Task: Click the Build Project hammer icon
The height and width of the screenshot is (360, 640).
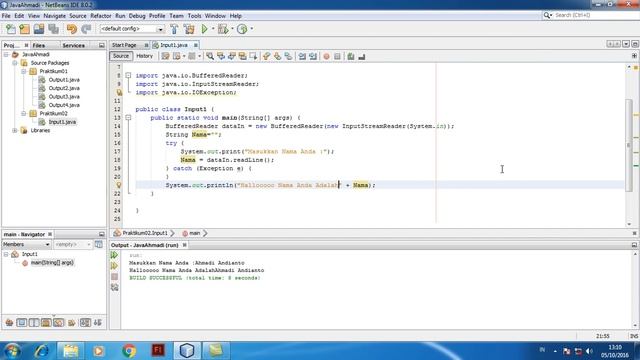Action: [x=174, y=29]
